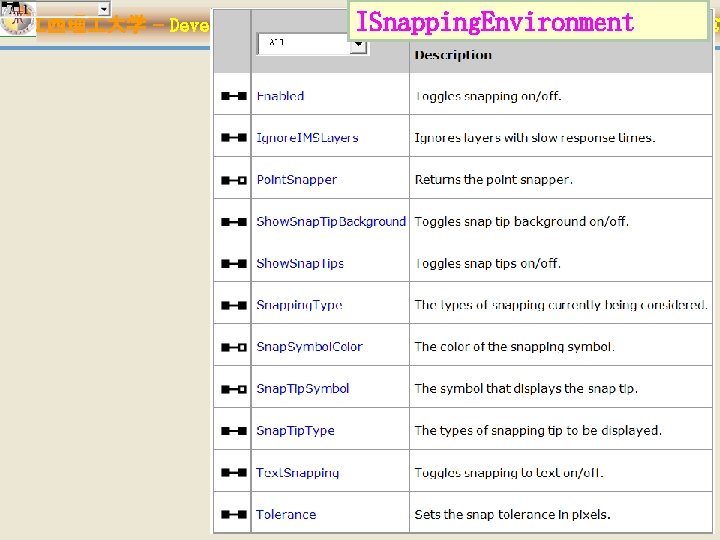The width and height of the screenshot is (720, 540).
Task: Open the SnapTipSymbol property link
Action: 303,388
